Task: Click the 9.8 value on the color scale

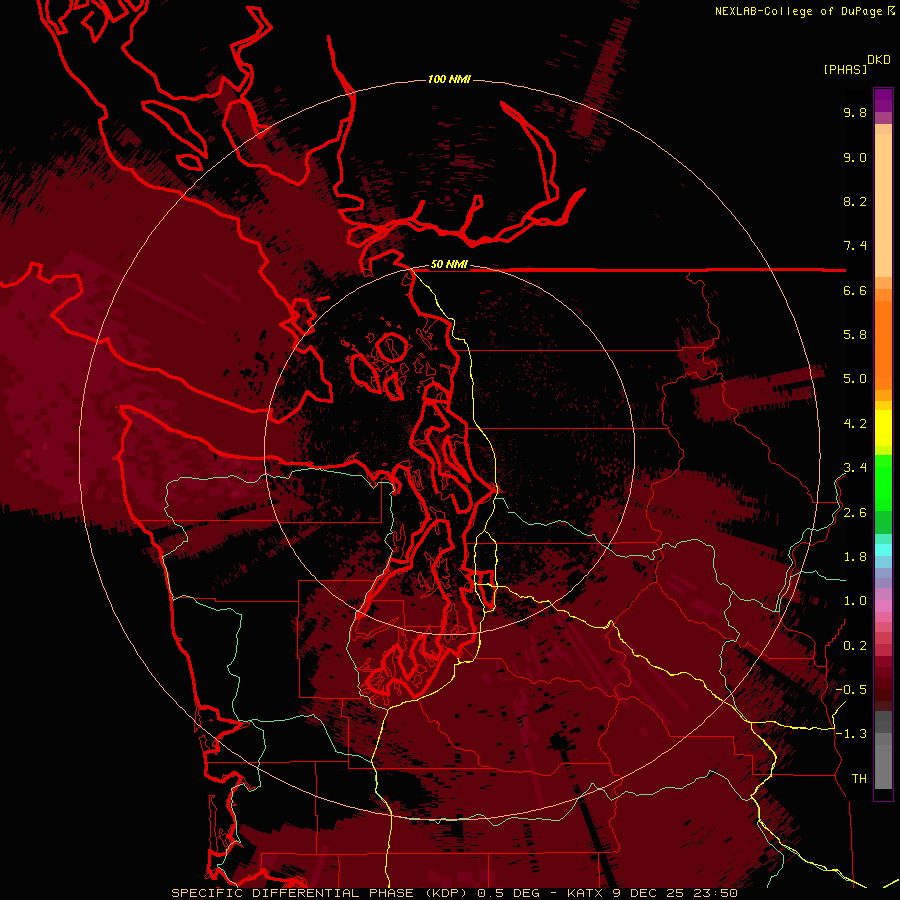Action: click(x=855, y=113)
